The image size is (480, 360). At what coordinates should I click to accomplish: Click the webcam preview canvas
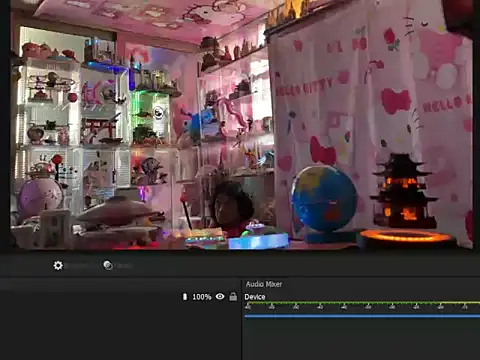[241, 125]
